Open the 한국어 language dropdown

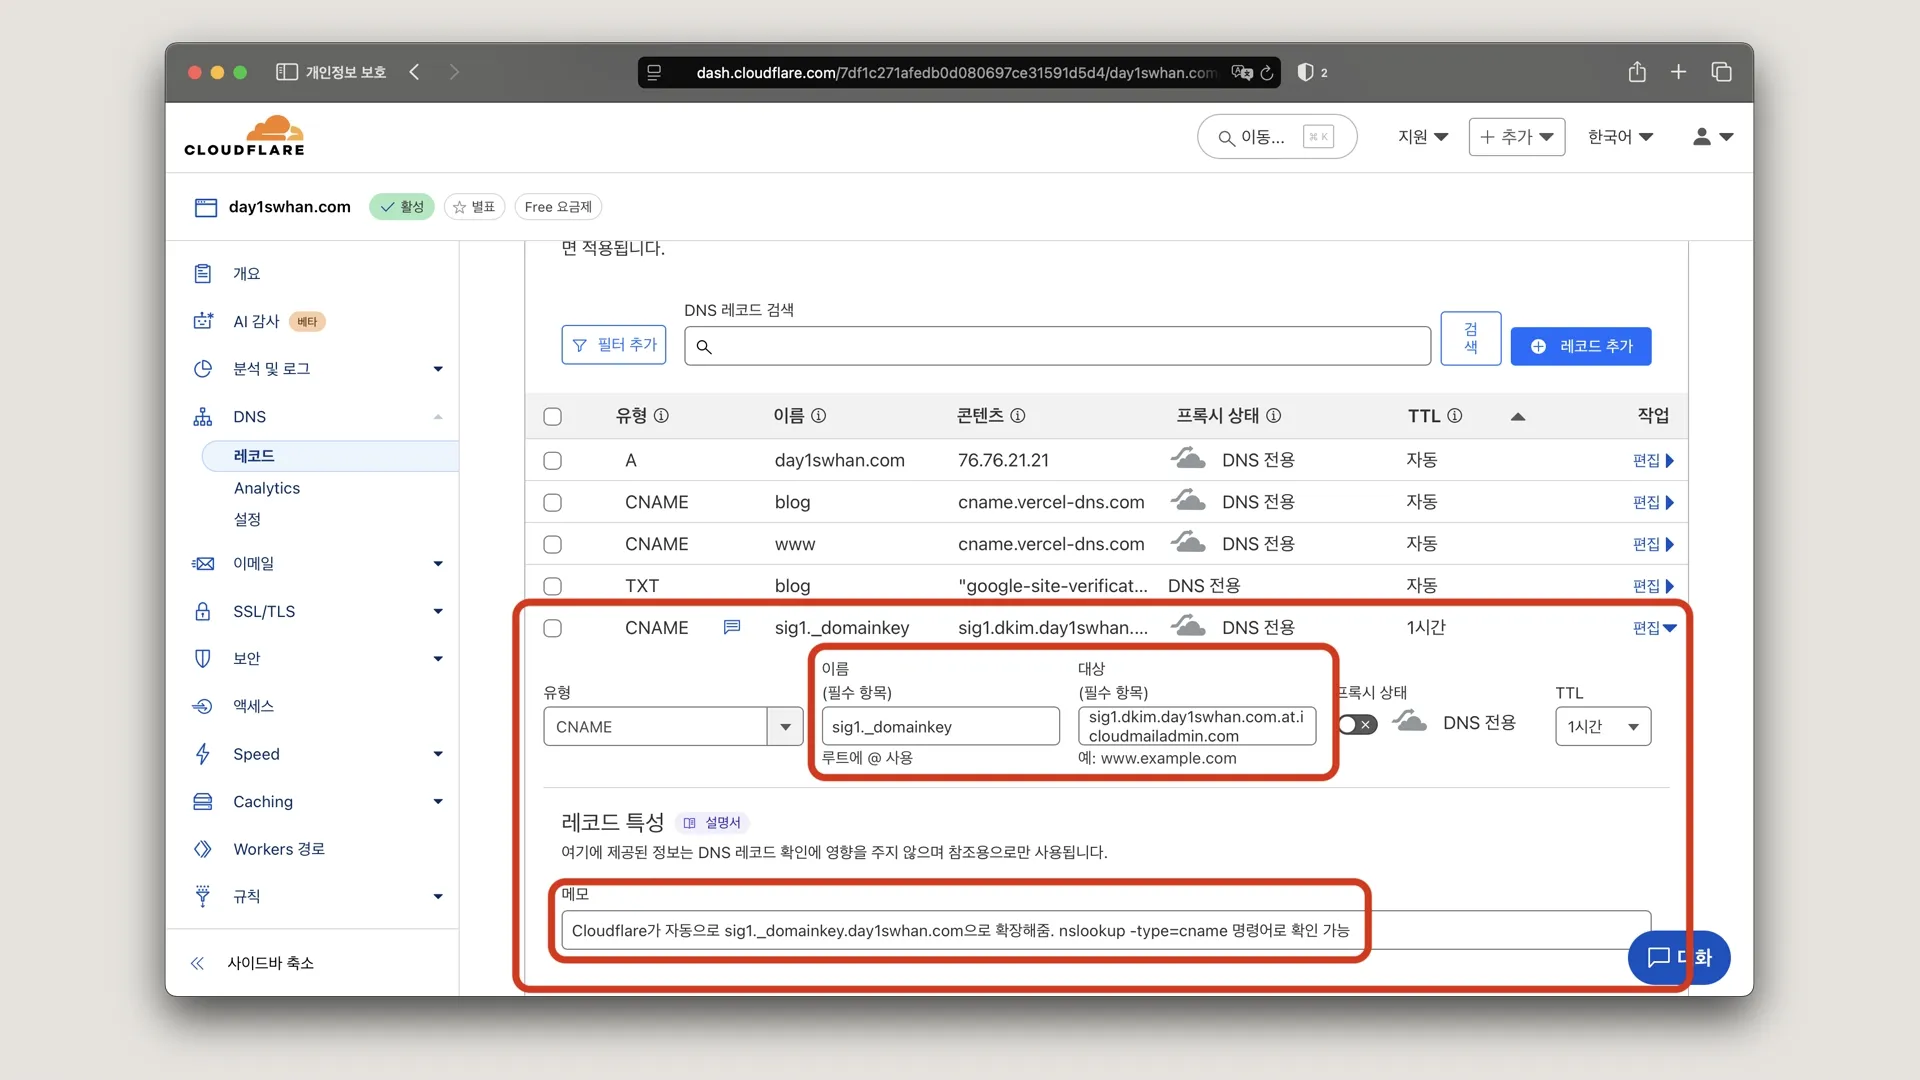1620,137
